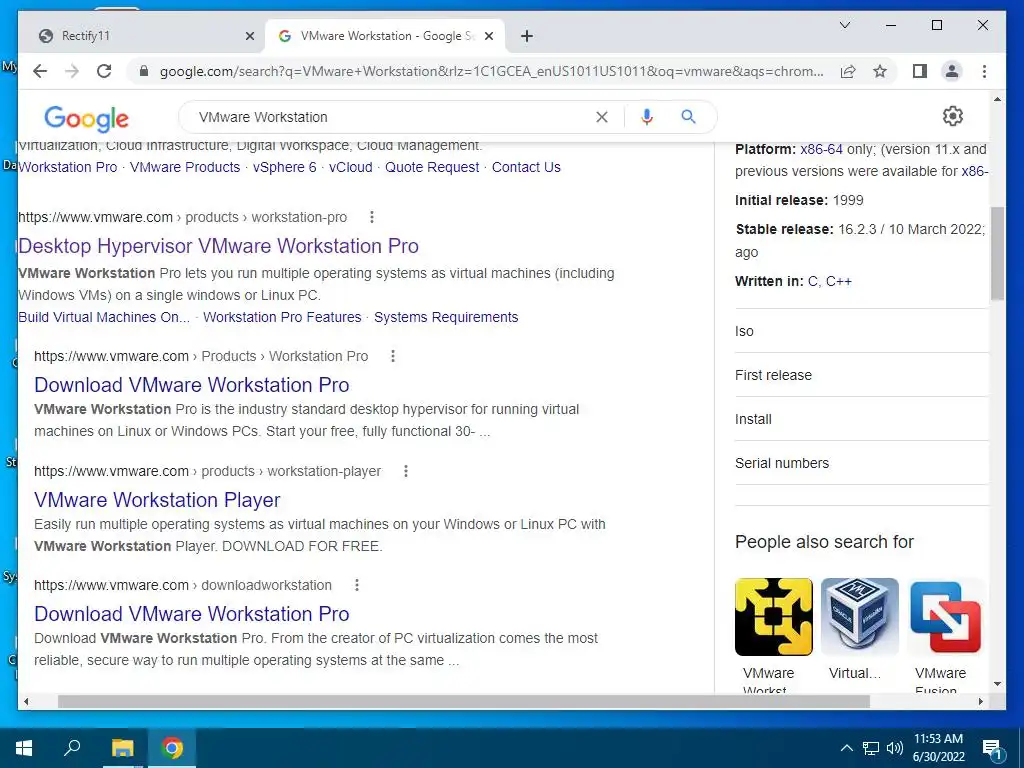Open Google quick settings gear
Viewport: 1024px width, 768px height.
pyautogui.click(x=953, y=116)
